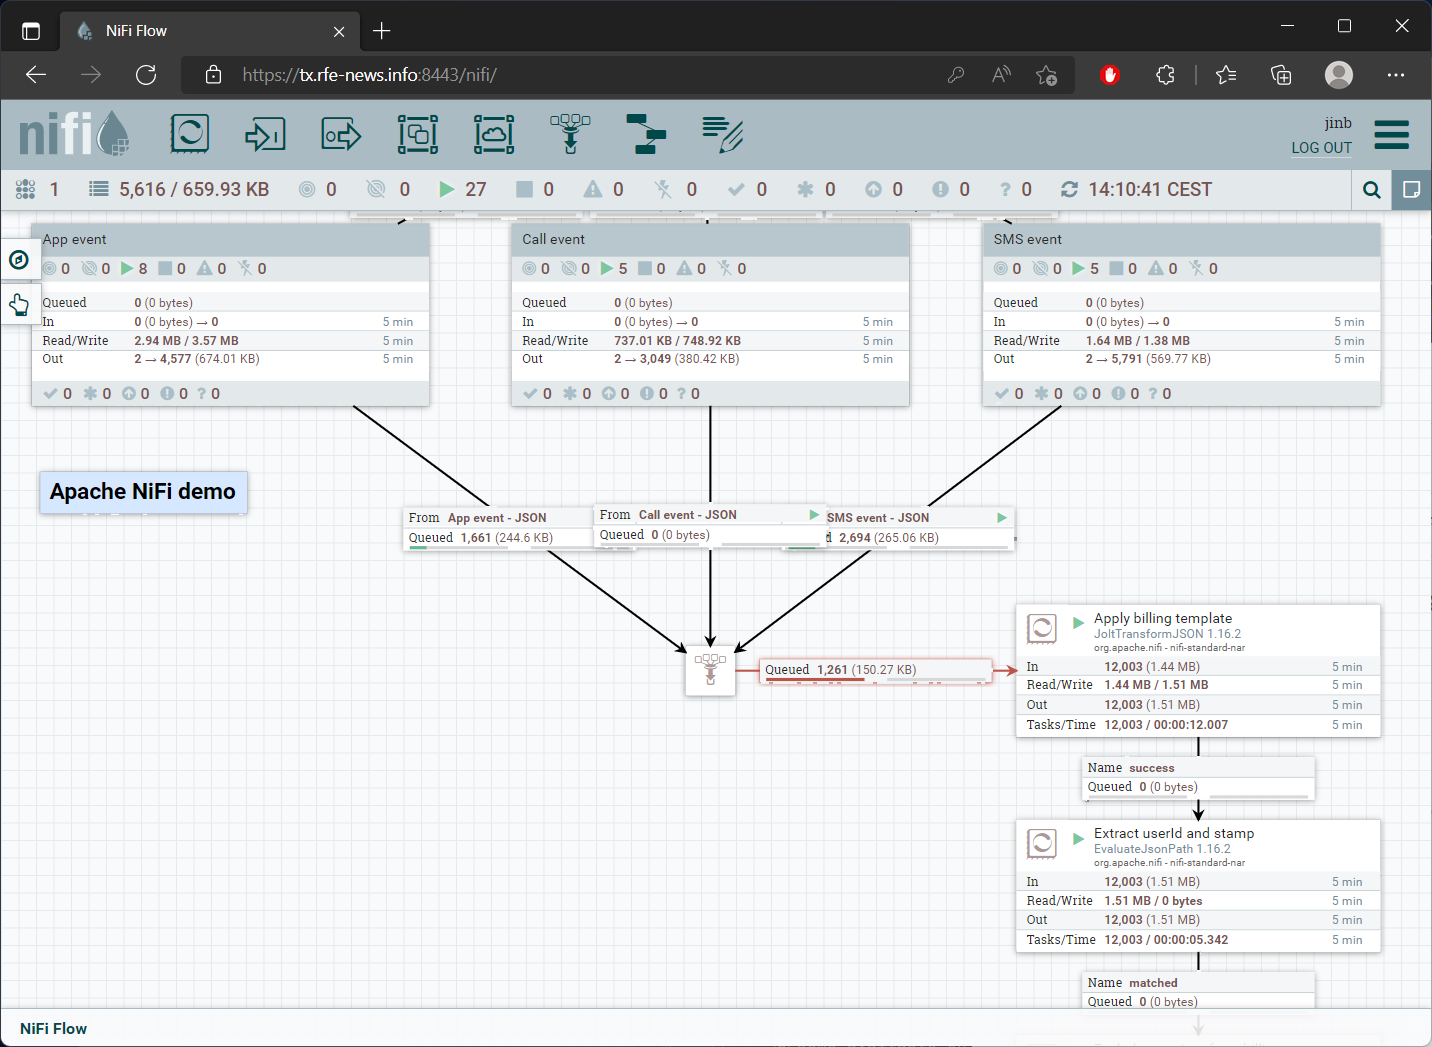The image size is (1432, 1047).
Task: Select the Process Group toolbar icon
Action: point(418,134)
